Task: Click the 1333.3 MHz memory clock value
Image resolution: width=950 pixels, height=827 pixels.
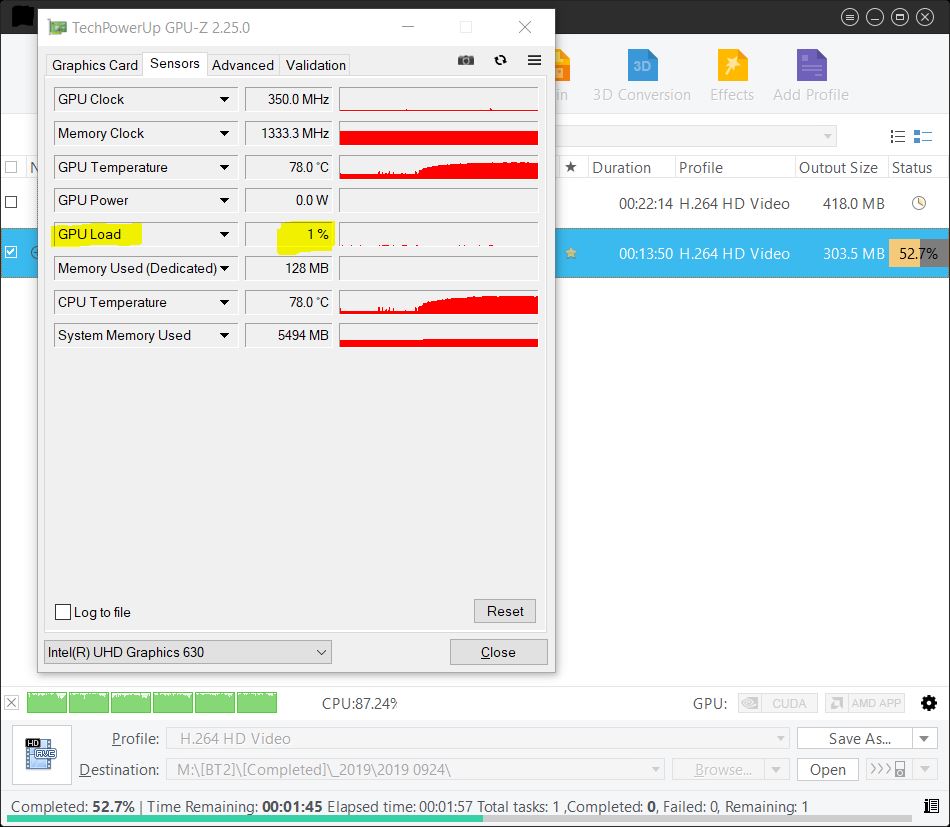Action: point(288,133)
